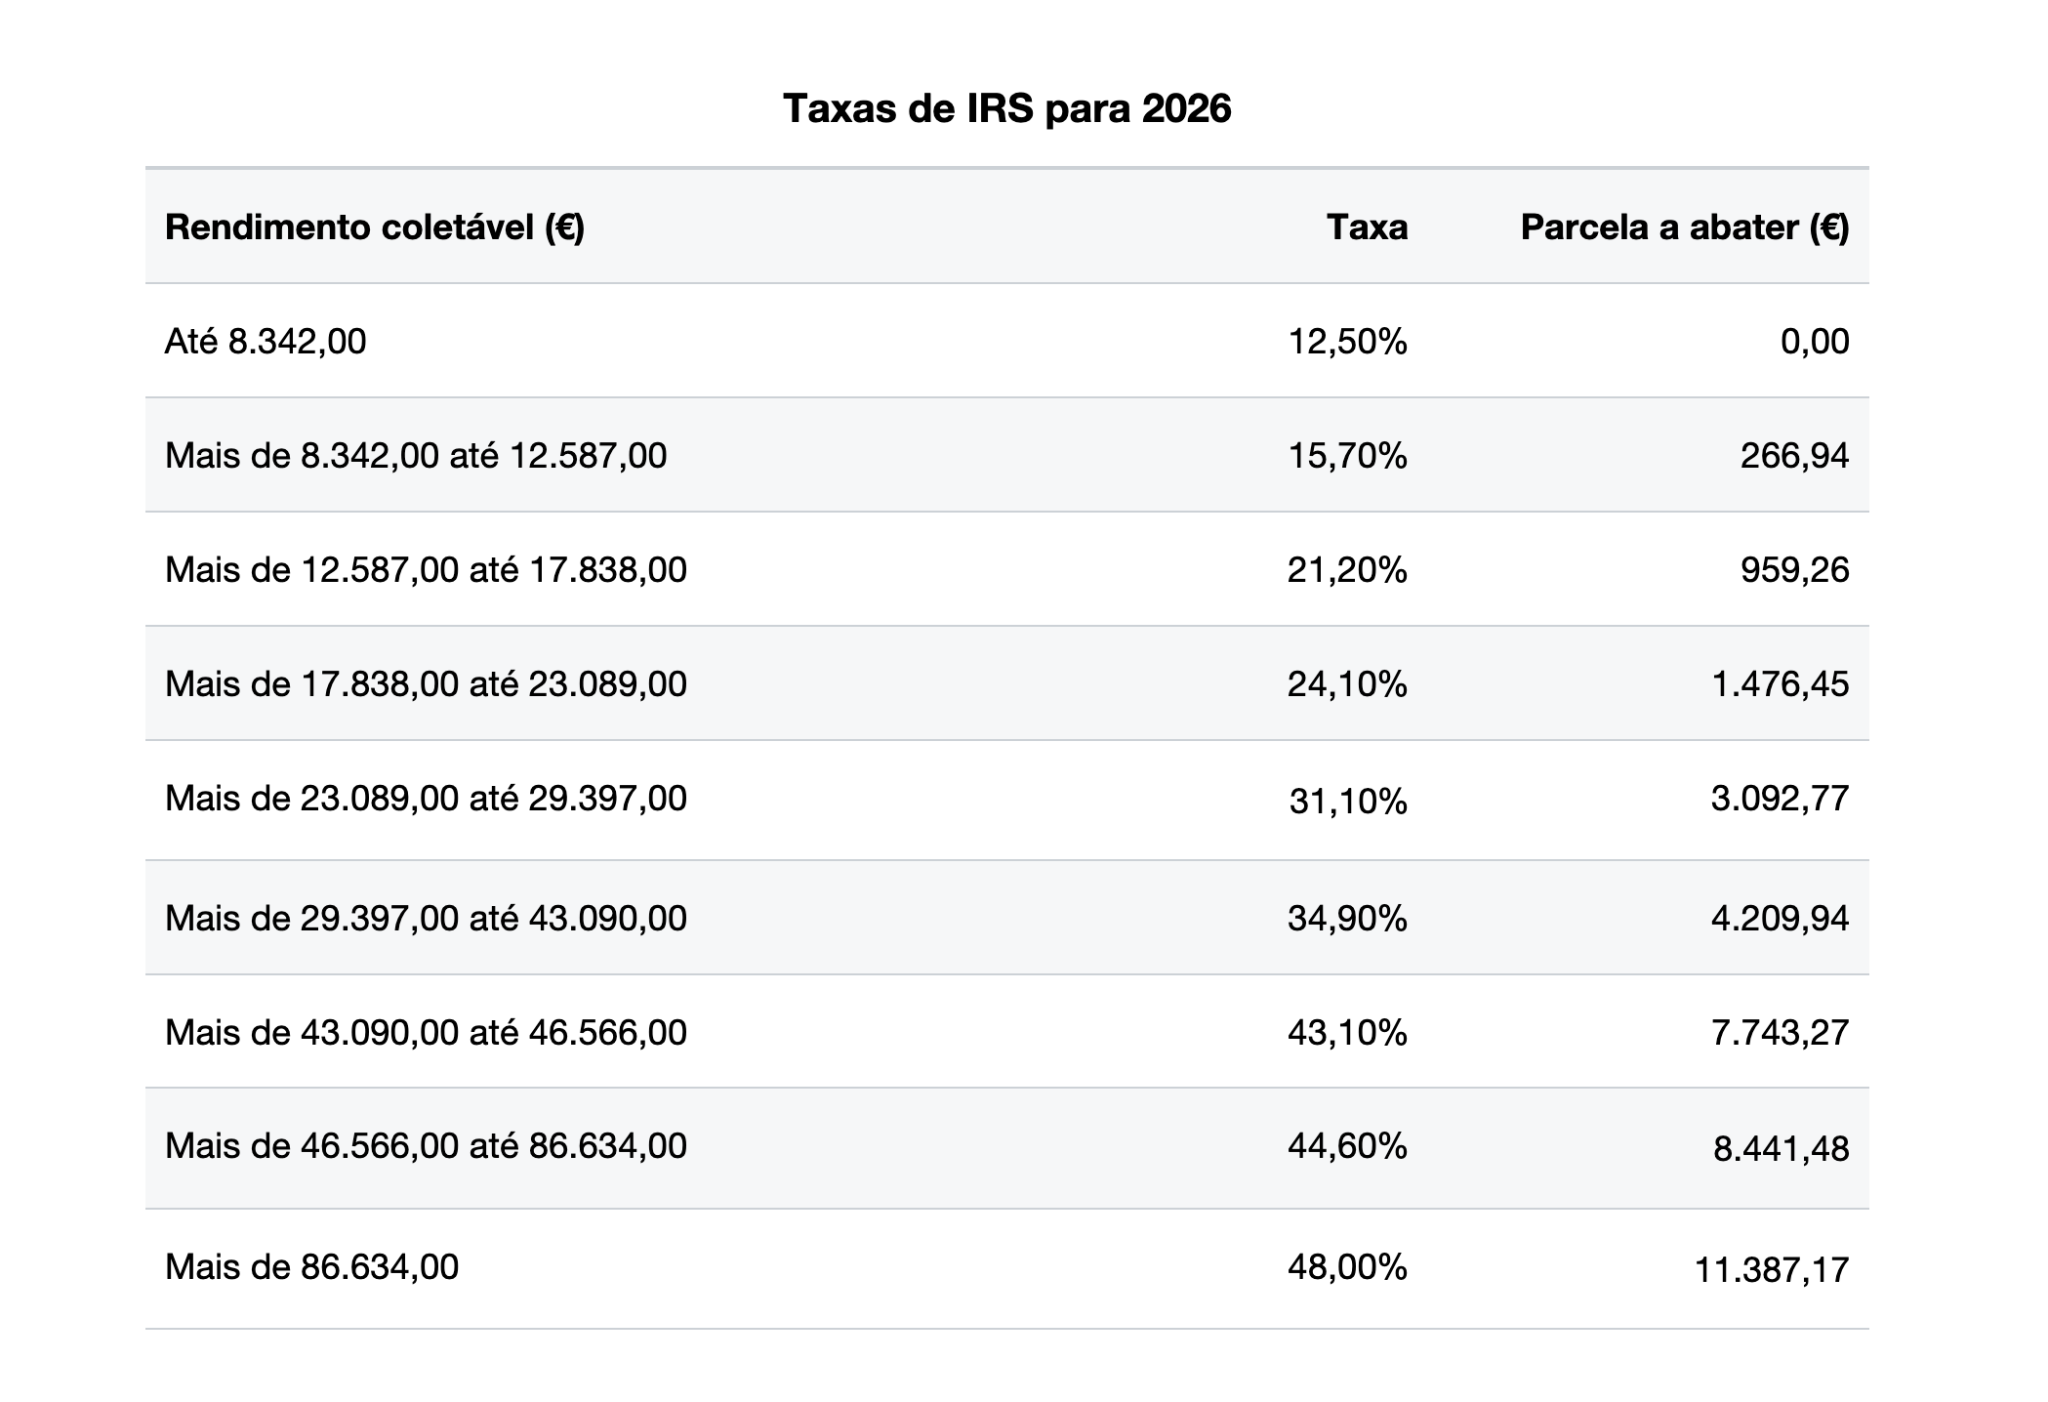Click the 3.092,77 deduction value
Viewport: 2048px width, 1402px height.
pyautogui.click(x=1780, y=799)
